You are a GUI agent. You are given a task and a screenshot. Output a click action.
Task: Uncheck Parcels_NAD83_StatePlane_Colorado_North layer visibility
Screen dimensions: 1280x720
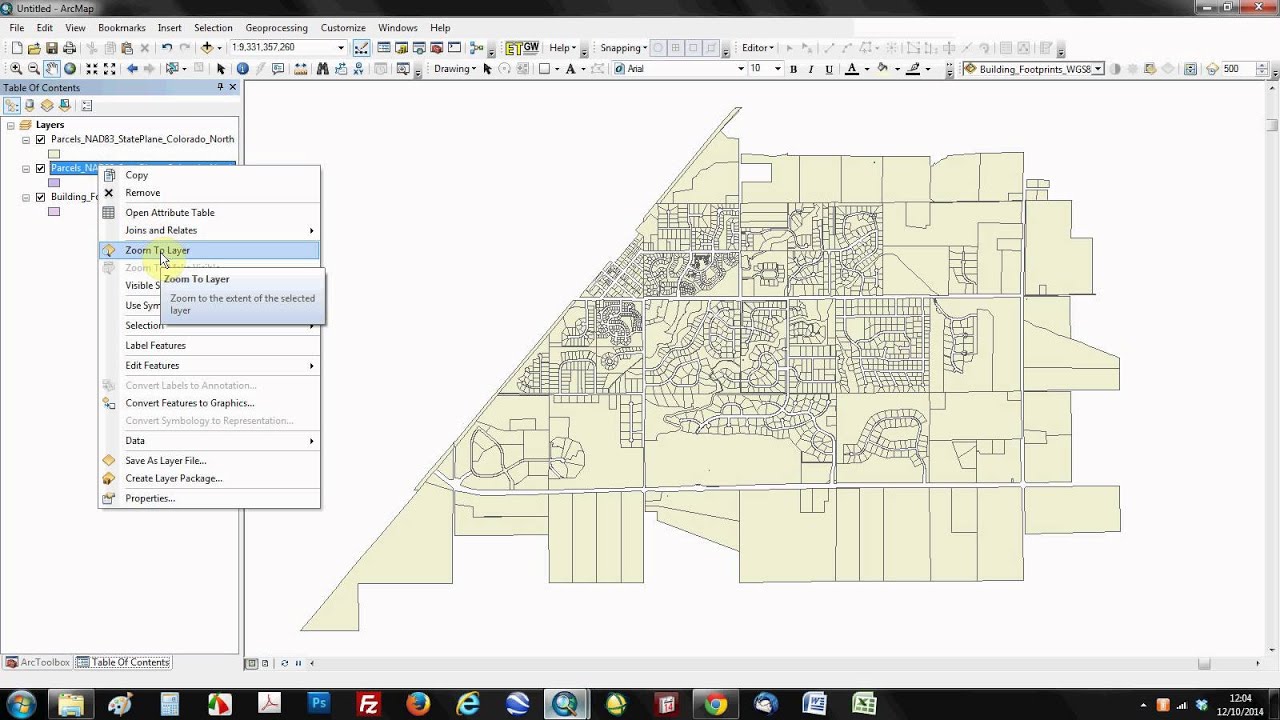pyautogui.click(x=40, y=139)
